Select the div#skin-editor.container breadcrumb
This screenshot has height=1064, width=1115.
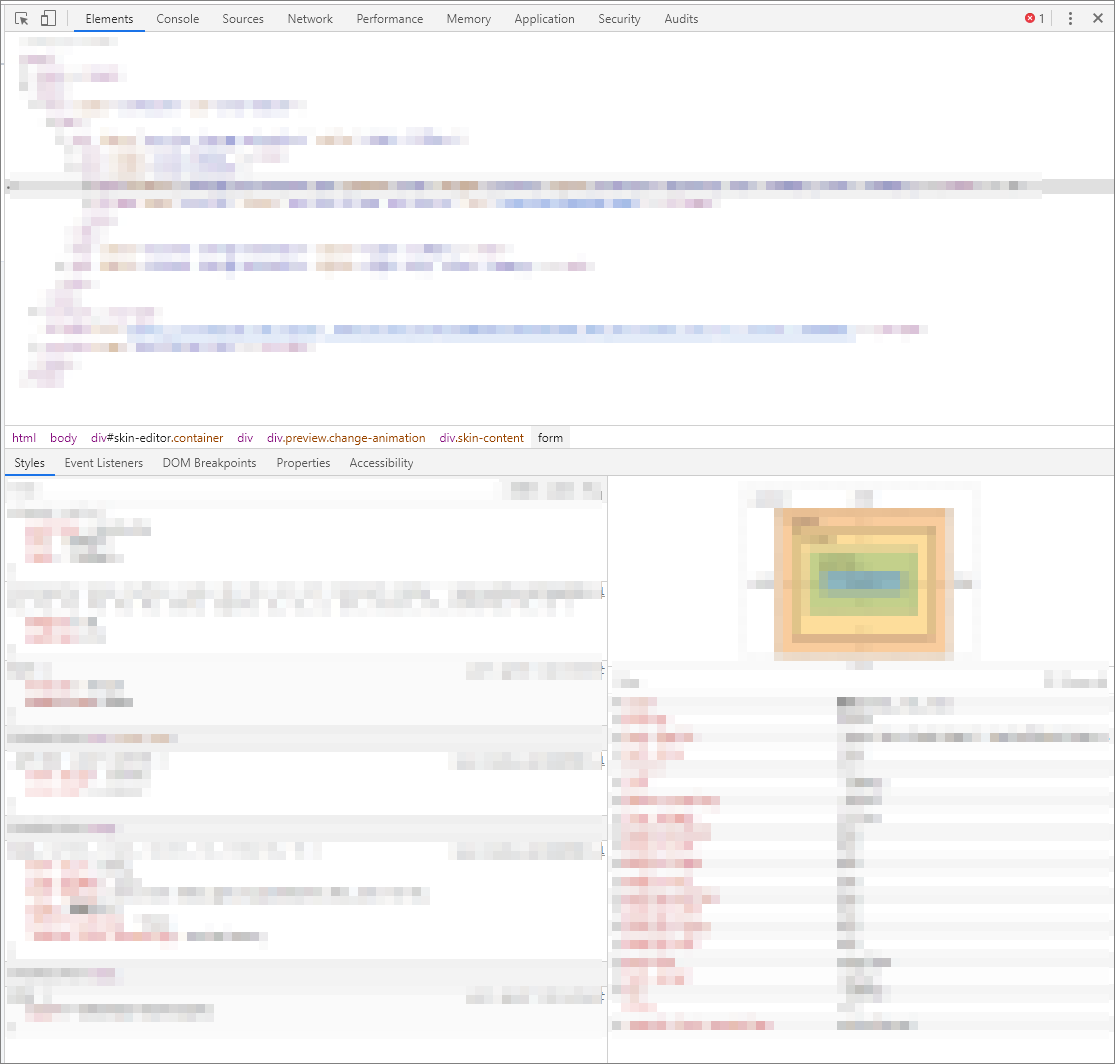click(x=157, y=438)
